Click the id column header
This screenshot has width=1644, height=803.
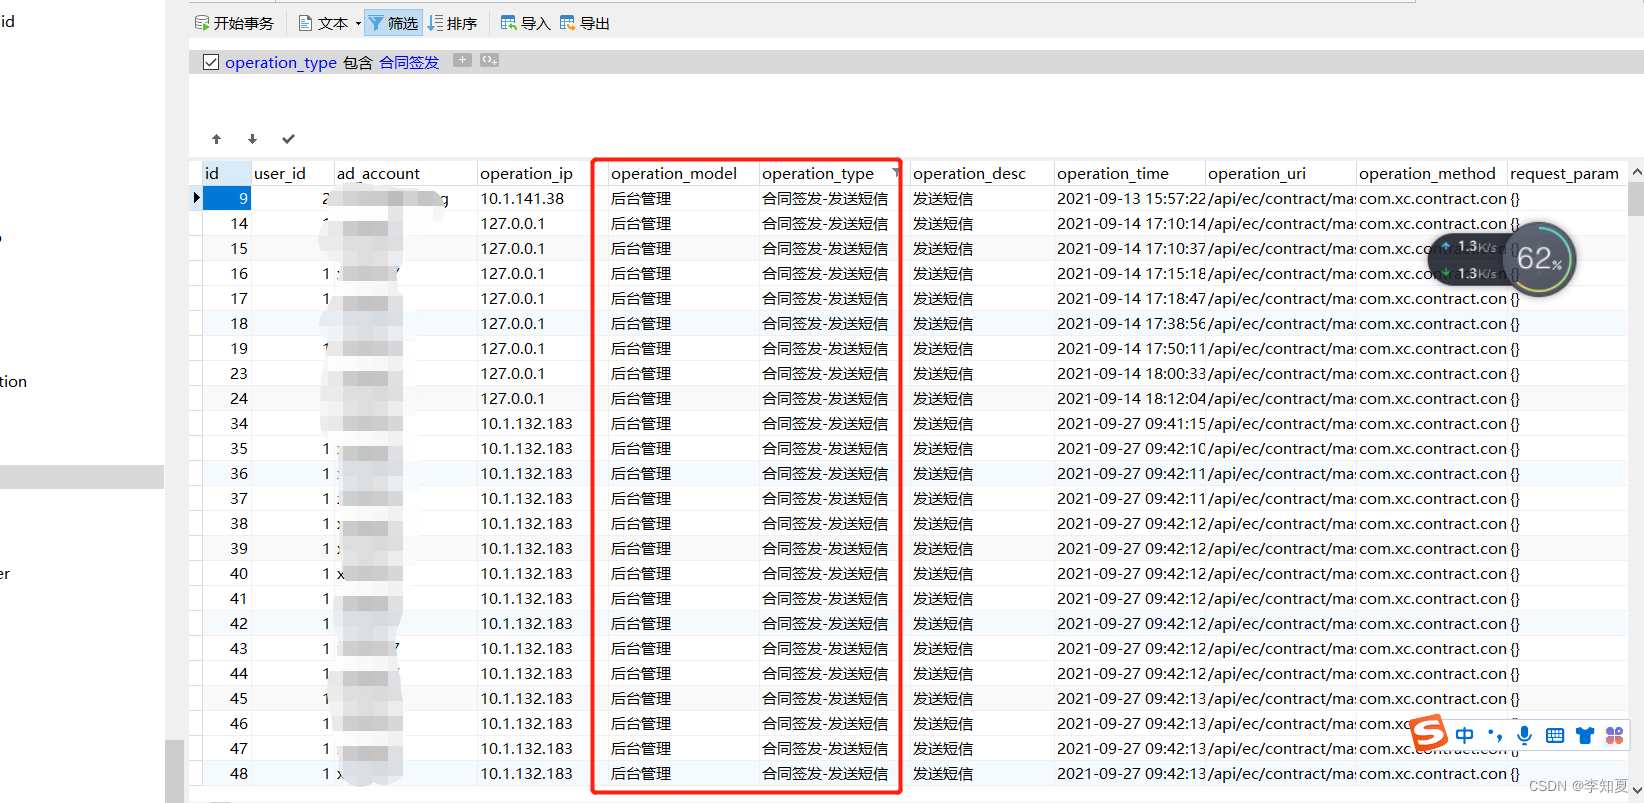226,173
